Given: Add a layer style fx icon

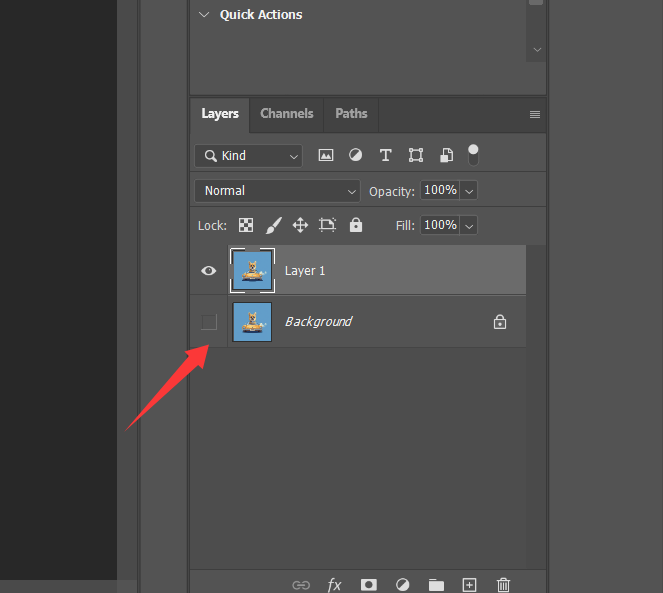Looking at the screenshot, I should [x=334, y=585].
